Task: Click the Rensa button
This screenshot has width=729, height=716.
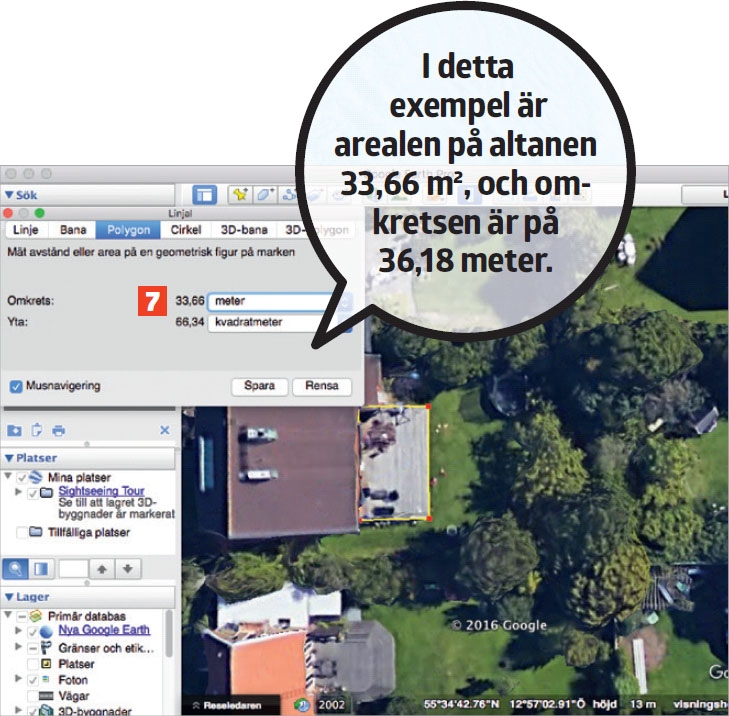Action: tap(322, 386)
